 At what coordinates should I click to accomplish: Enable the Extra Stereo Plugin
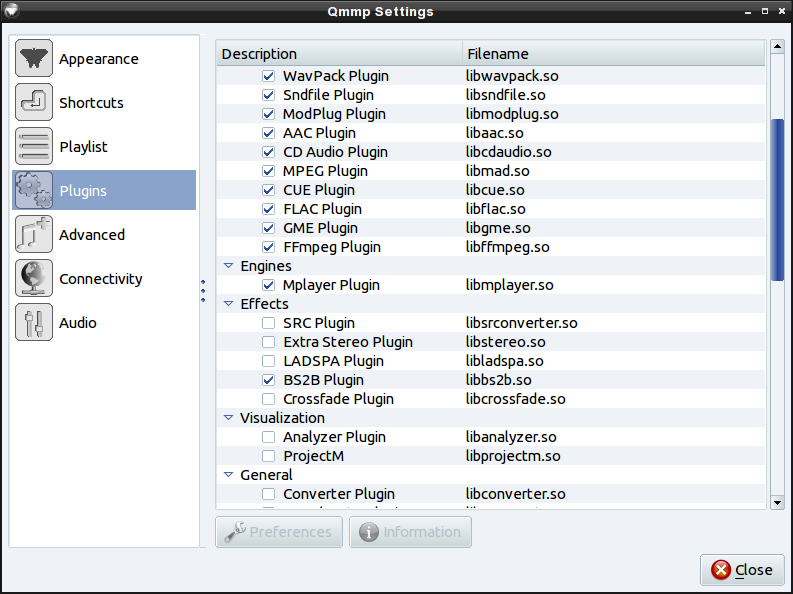[269, 342]
